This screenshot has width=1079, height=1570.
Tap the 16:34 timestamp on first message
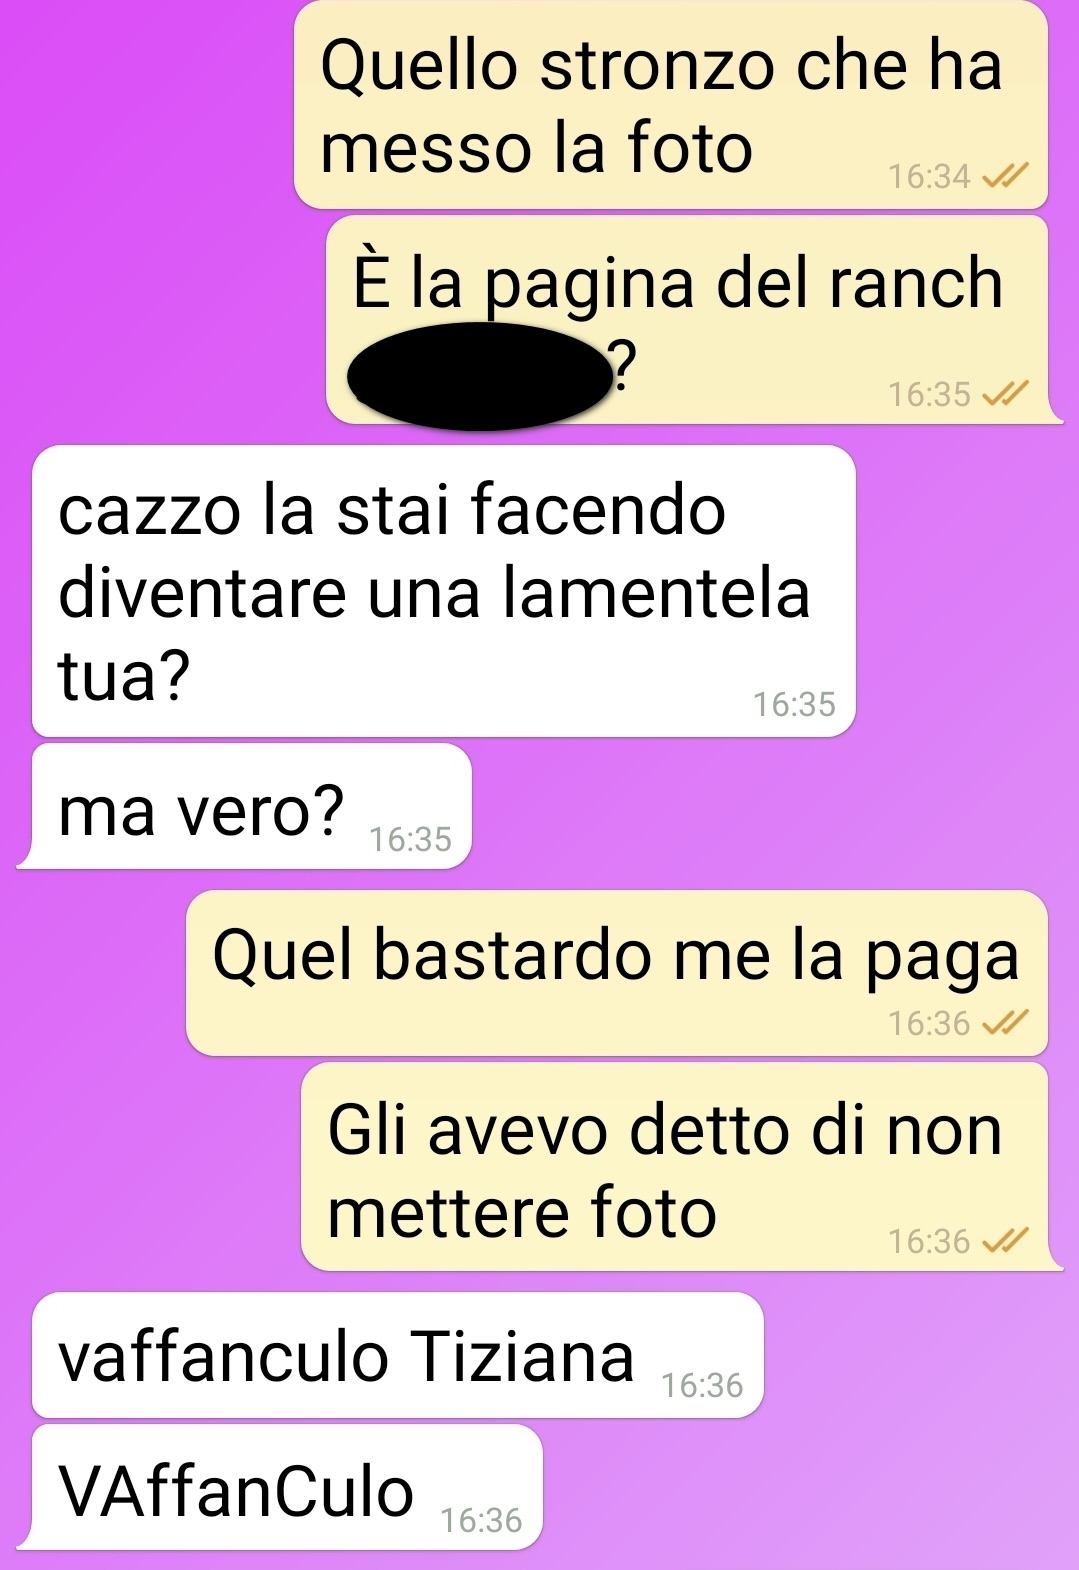(929, 177)
